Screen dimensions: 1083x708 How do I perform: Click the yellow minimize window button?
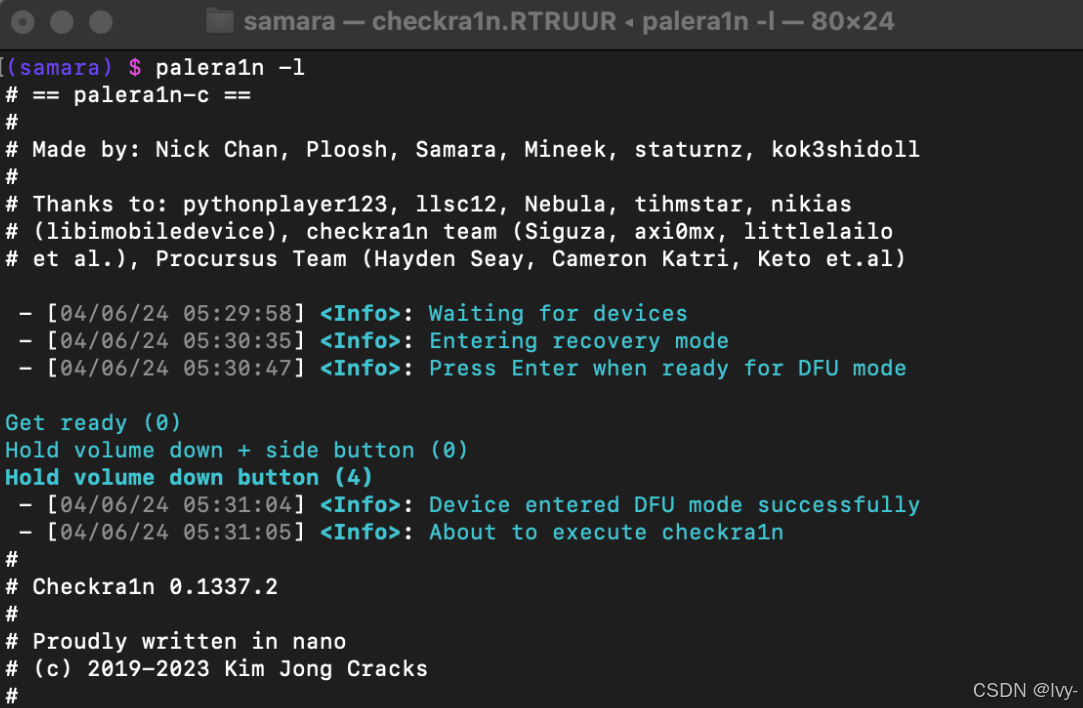click(61, 22)
